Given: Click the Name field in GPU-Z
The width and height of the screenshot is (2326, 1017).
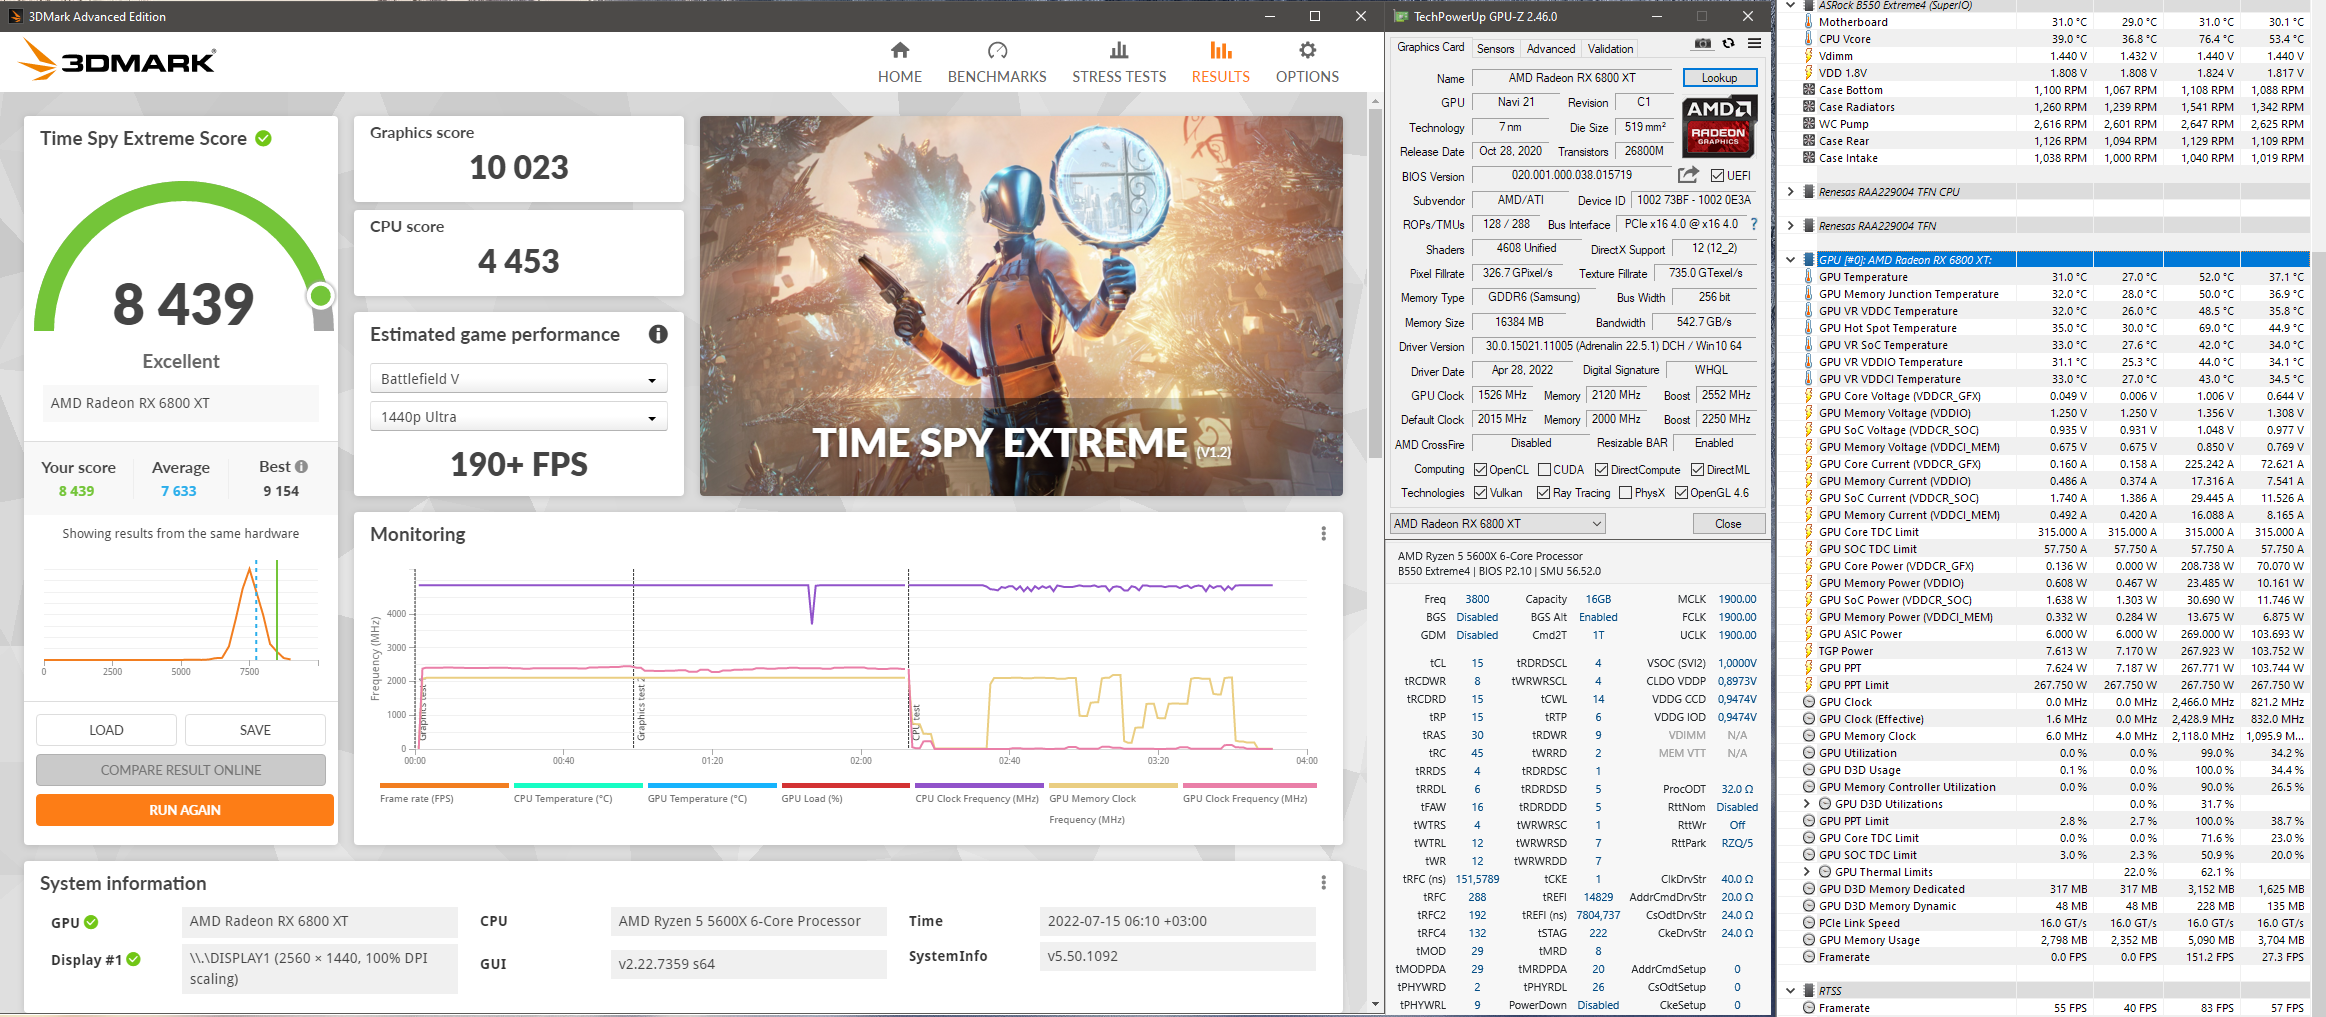Looking at the screenshot, I should tap(1572, 78).
